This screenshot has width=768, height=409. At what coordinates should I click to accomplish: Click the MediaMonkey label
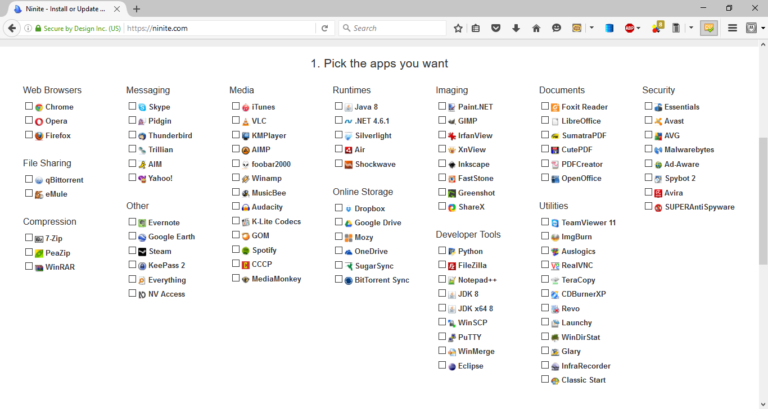point(276,279)
